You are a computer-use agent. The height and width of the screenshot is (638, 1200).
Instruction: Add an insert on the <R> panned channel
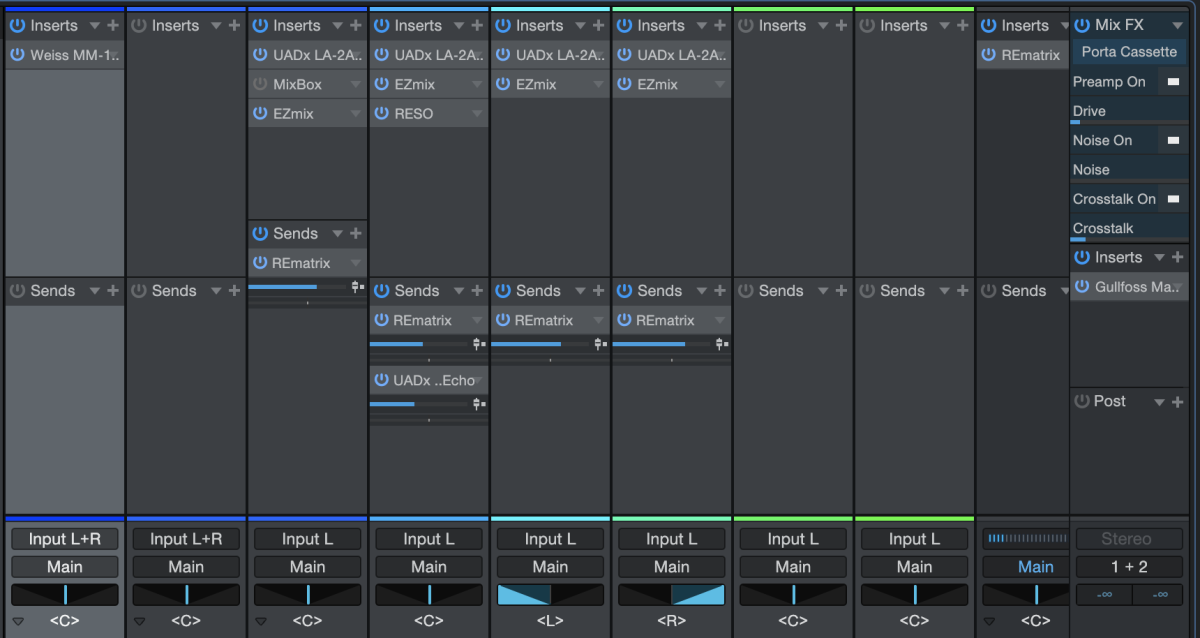(720, 25)
